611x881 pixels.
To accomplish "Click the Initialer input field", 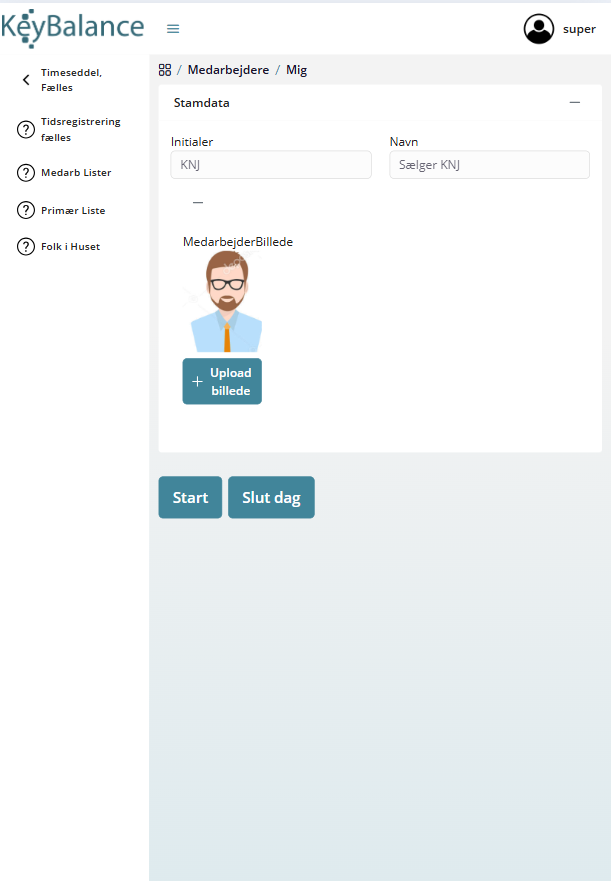I will [271, 165].
